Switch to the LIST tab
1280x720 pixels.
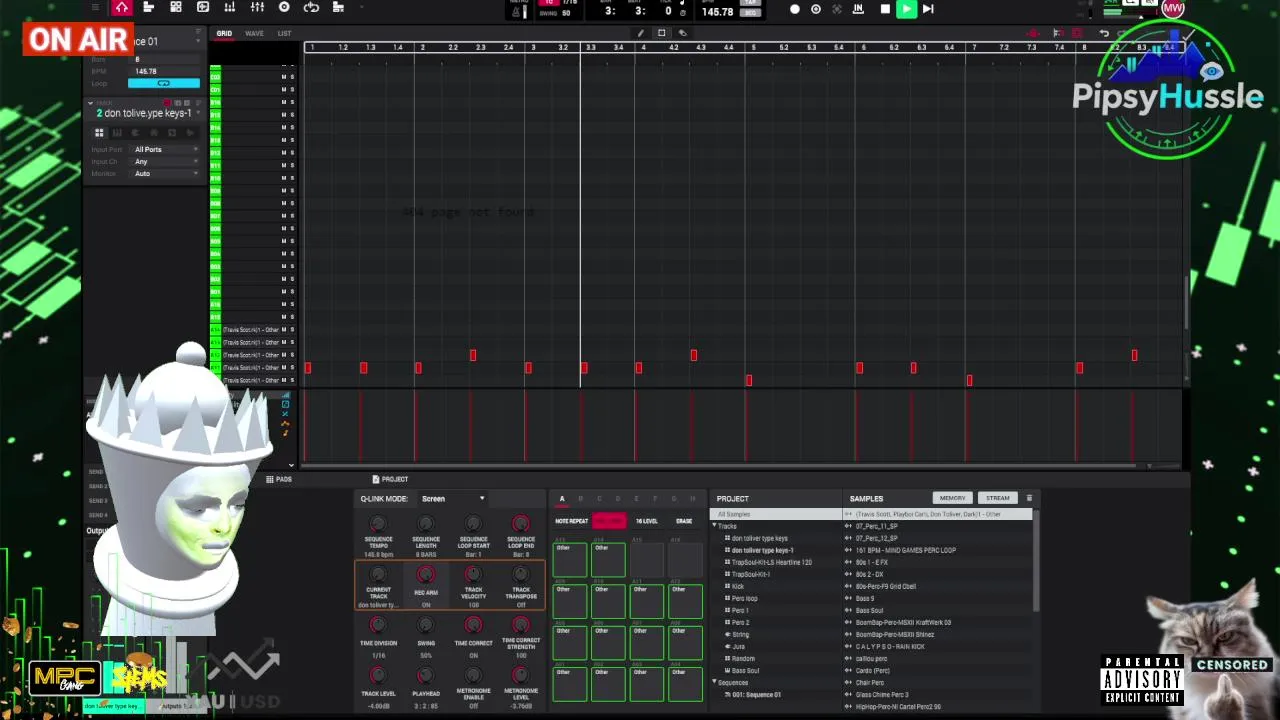pos(285,34)
